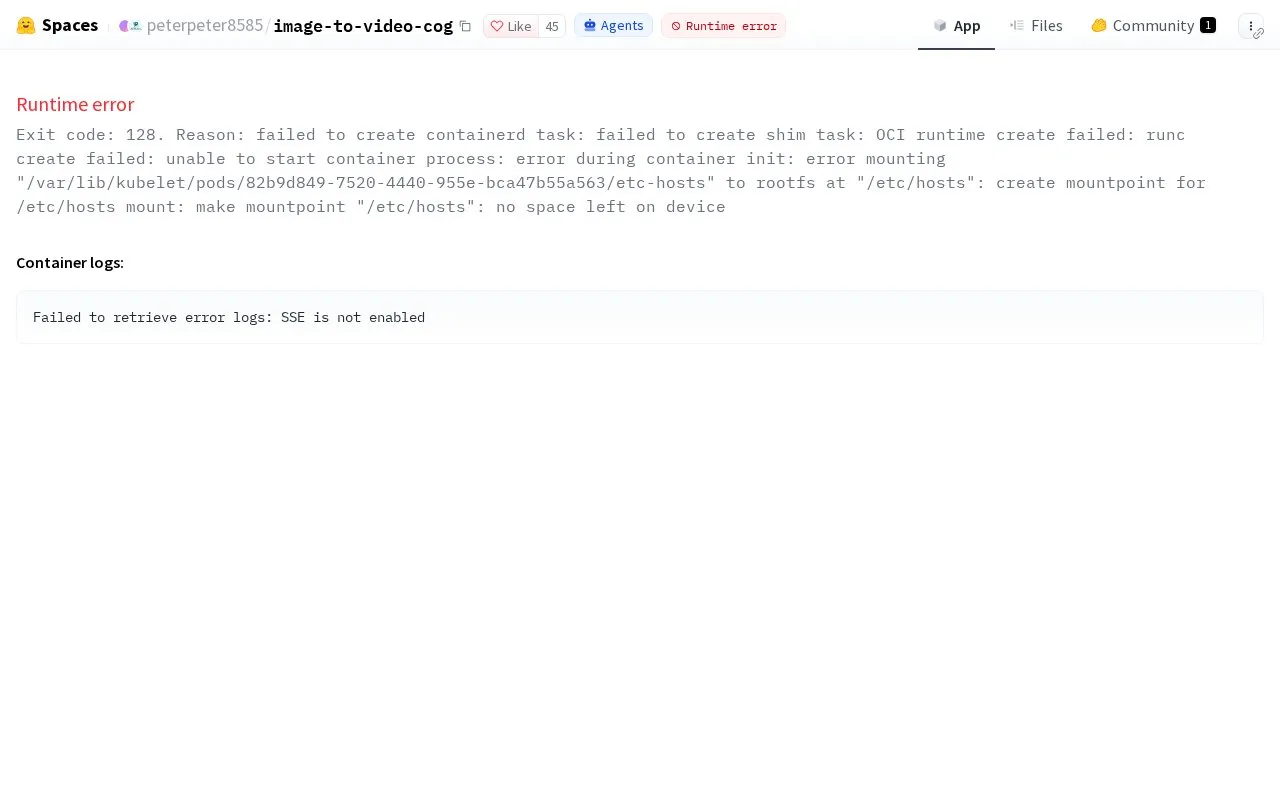This screenshot has height=800, width=1280.
Task: Switch to the App tab
Action: tap(956, 25)
